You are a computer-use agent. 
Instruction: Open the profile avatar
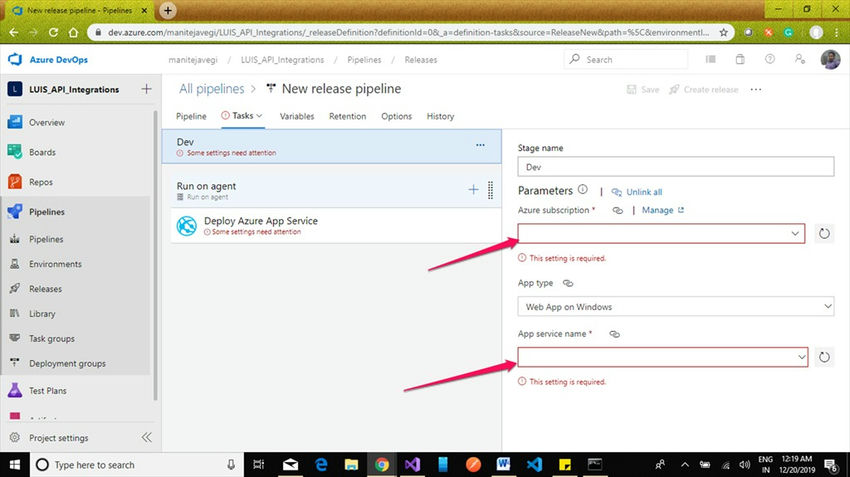[x=830, y=60]
